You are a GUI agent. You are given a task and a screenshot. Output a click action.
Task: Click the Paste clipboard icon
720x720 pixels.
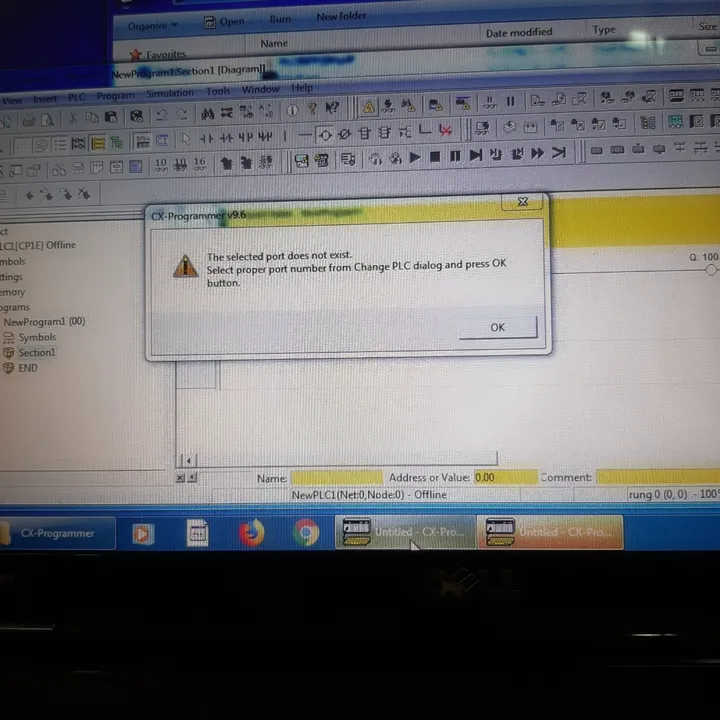(112, 117)
